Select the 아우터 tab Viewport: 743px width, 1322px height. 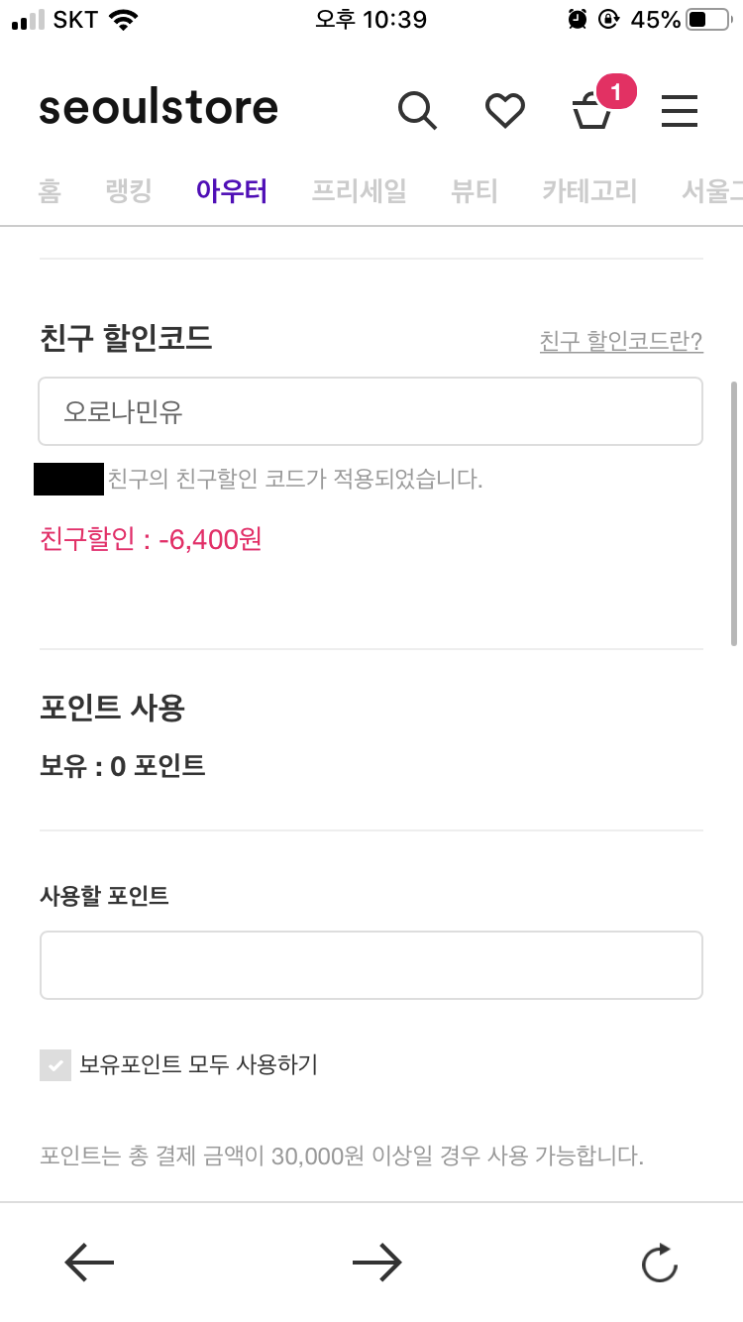[x=231, y=190]
